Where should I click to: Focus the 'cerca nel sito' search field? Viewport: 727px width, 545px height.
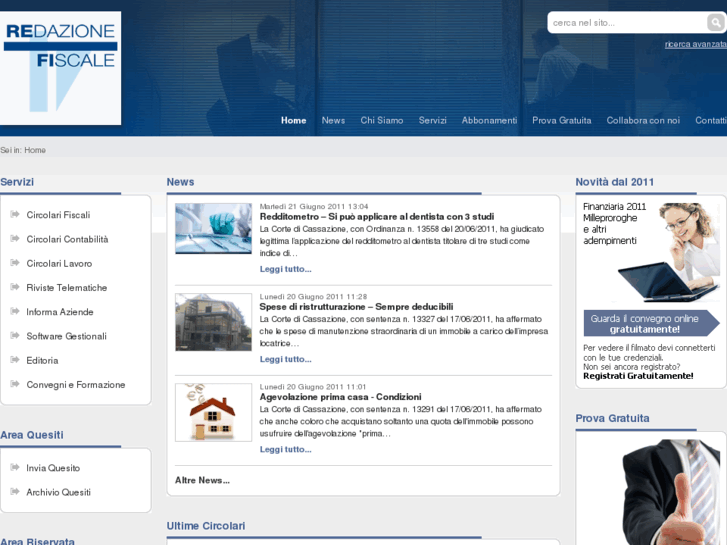627,23
